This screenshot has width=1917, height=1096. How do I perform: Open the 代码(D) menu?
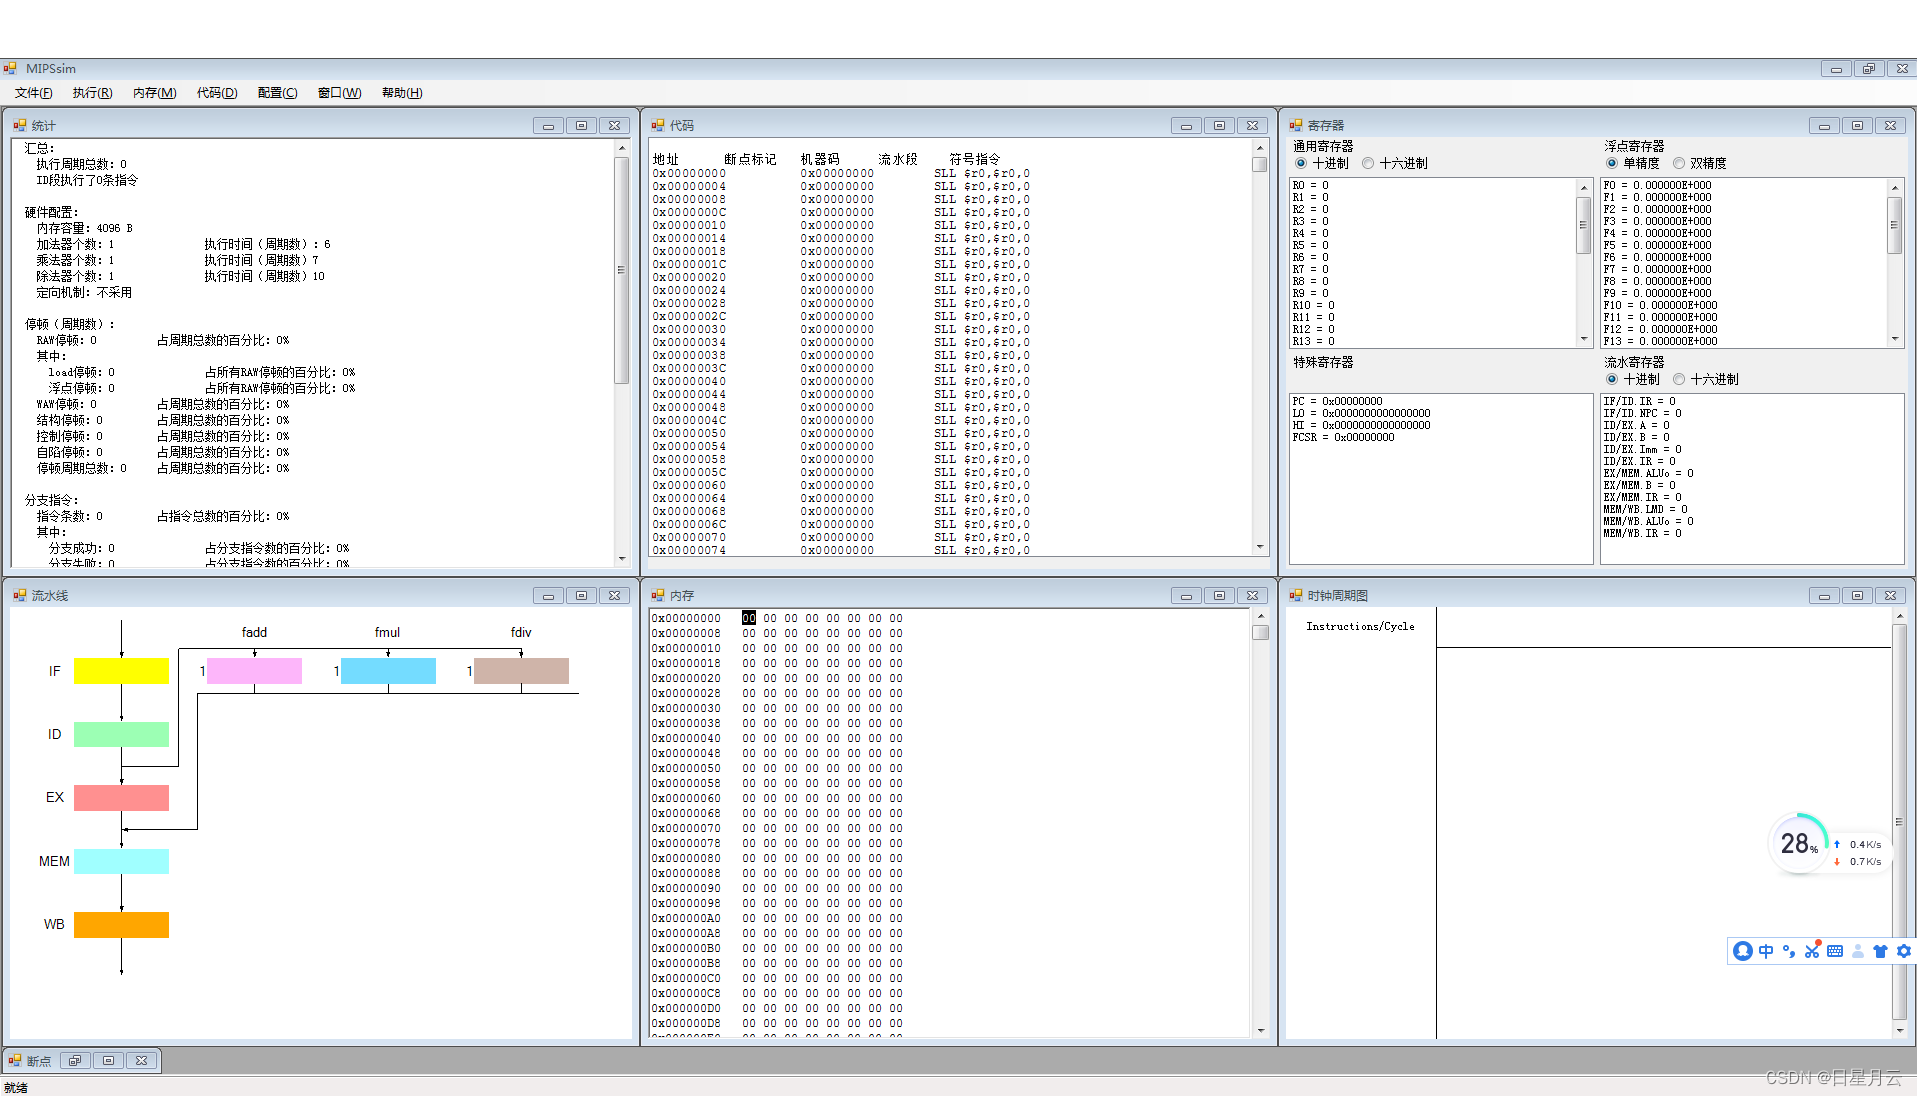[x=217, y=93]
